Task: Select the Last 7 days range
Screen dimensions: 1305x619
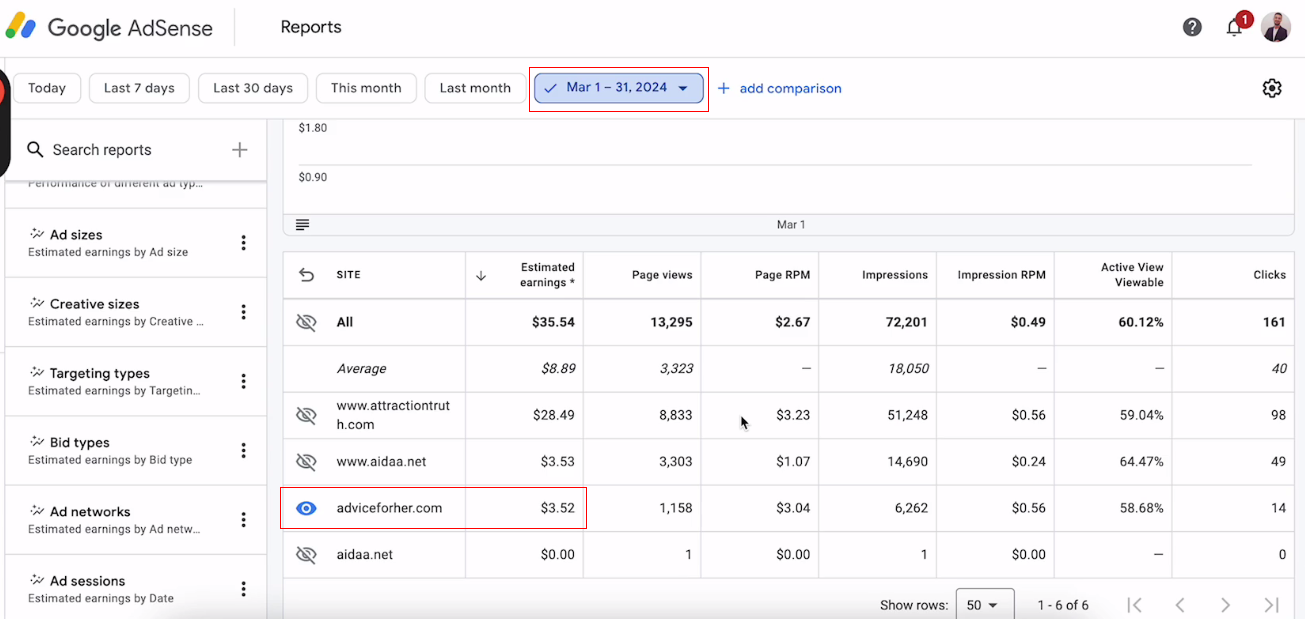Action: (x=139, y=88)
